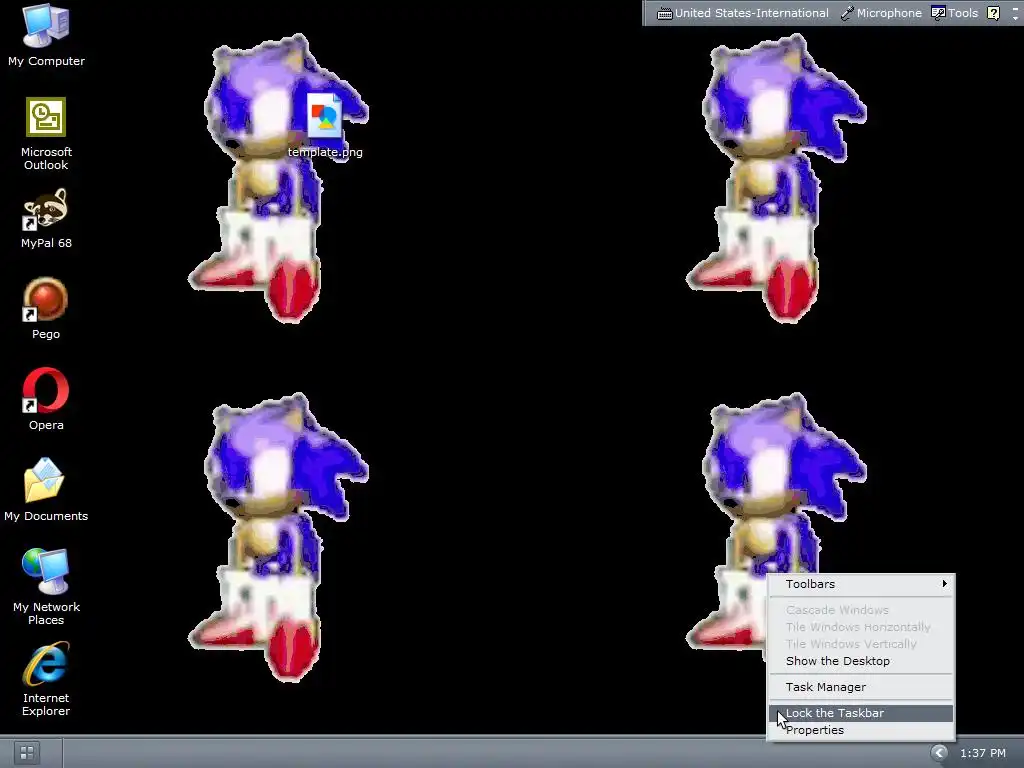Toggle Lock the Taskbar option
Viewport: 1024px width, 768px height.
tap(861, 713)
